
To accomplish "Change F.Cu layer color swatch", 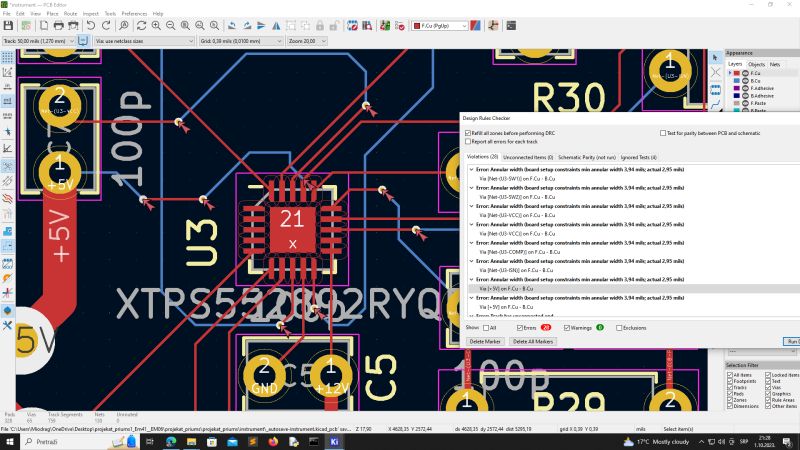I will [x=737, y=73].
